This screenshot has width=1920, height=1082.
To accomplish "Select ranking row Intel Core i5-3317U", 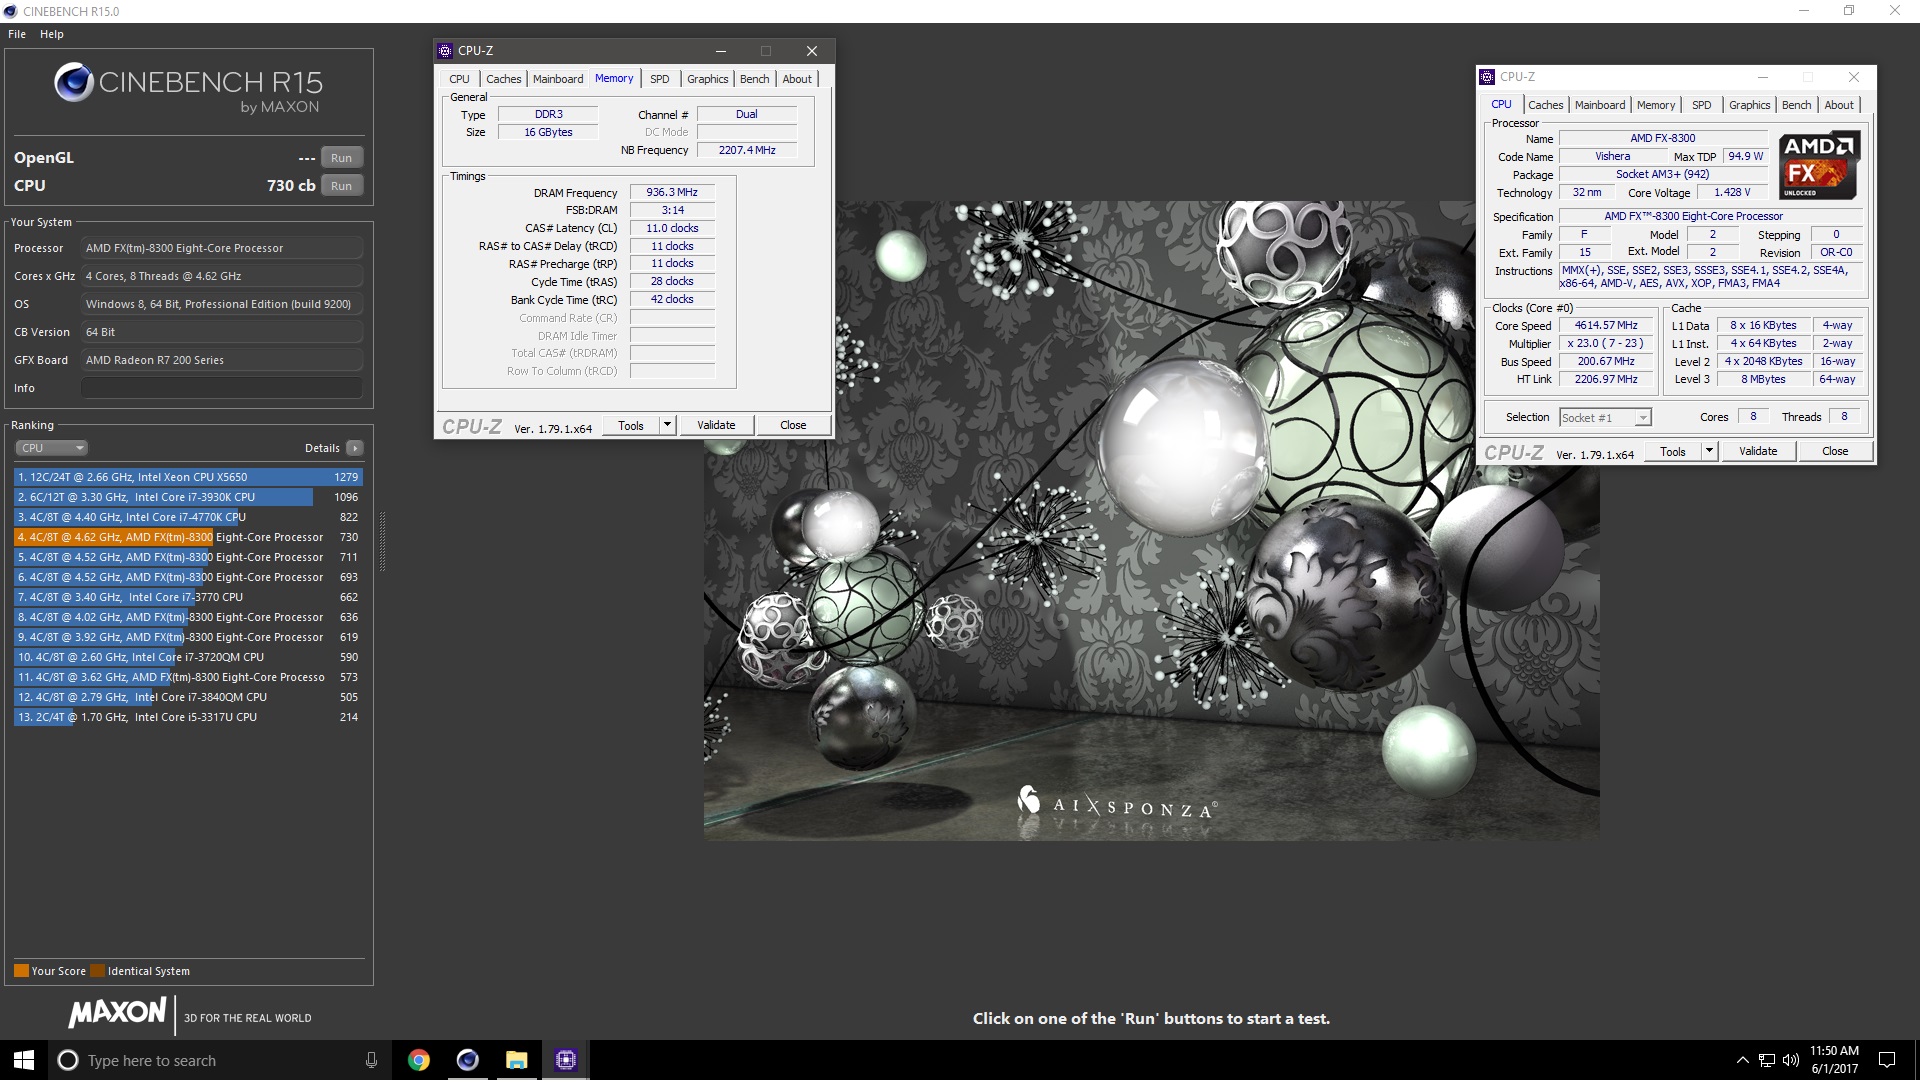I will point(188,717).
